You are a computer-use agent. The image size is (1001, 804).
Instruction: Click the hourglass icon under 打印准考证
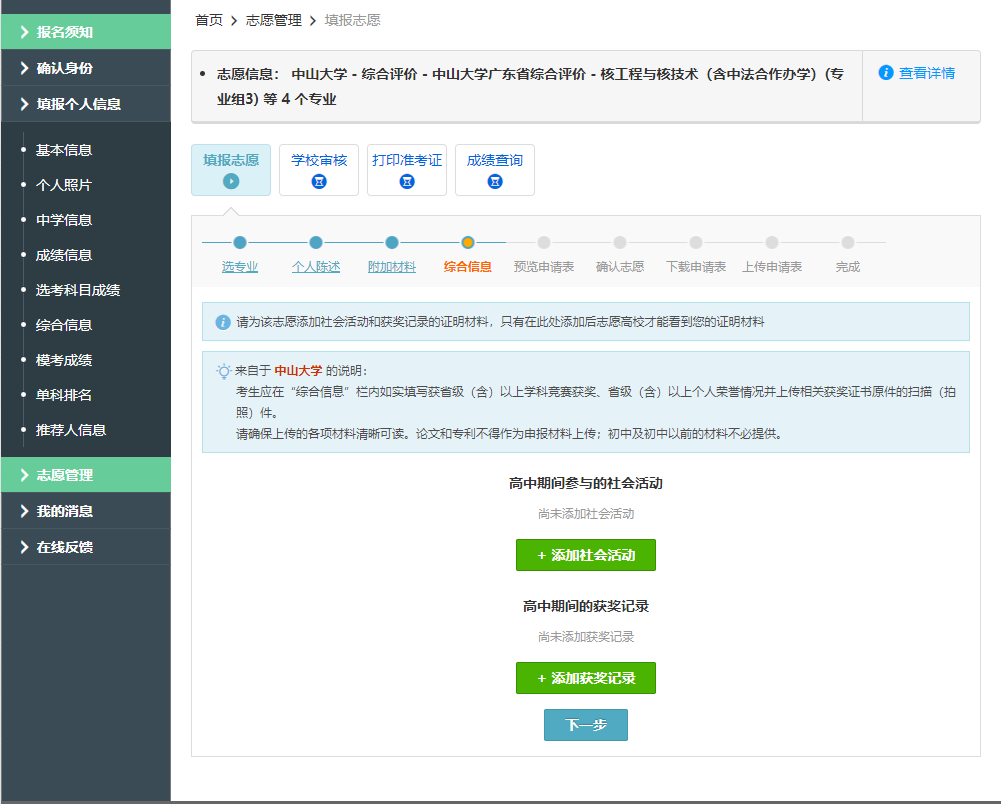407,181
